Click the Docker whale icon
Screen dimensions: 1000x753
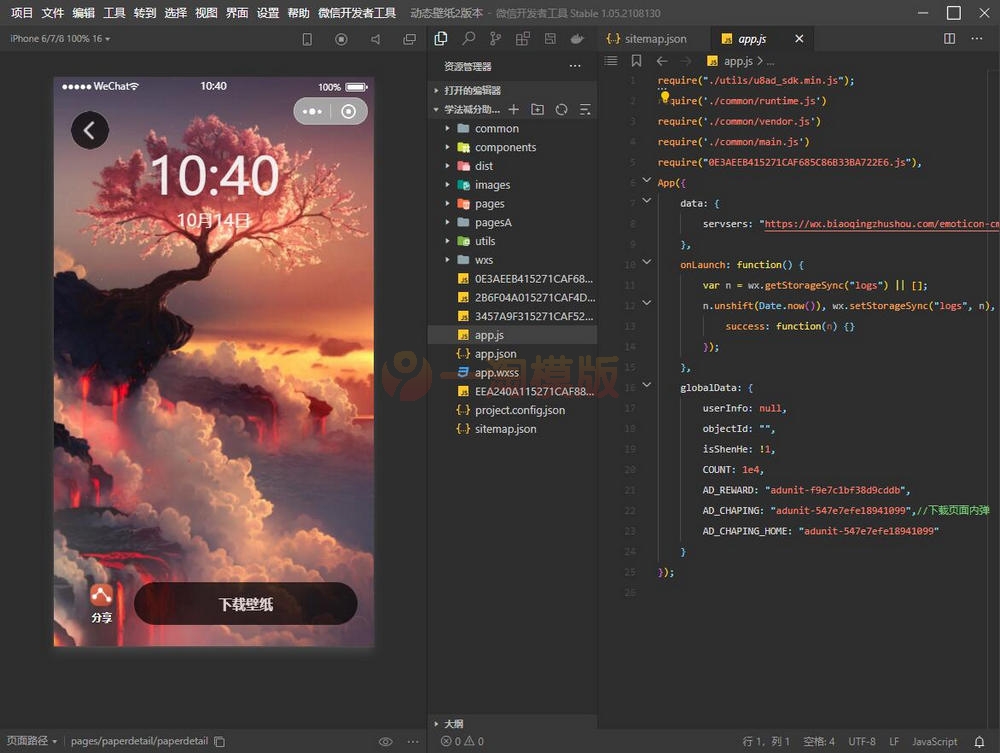point(577,39)
